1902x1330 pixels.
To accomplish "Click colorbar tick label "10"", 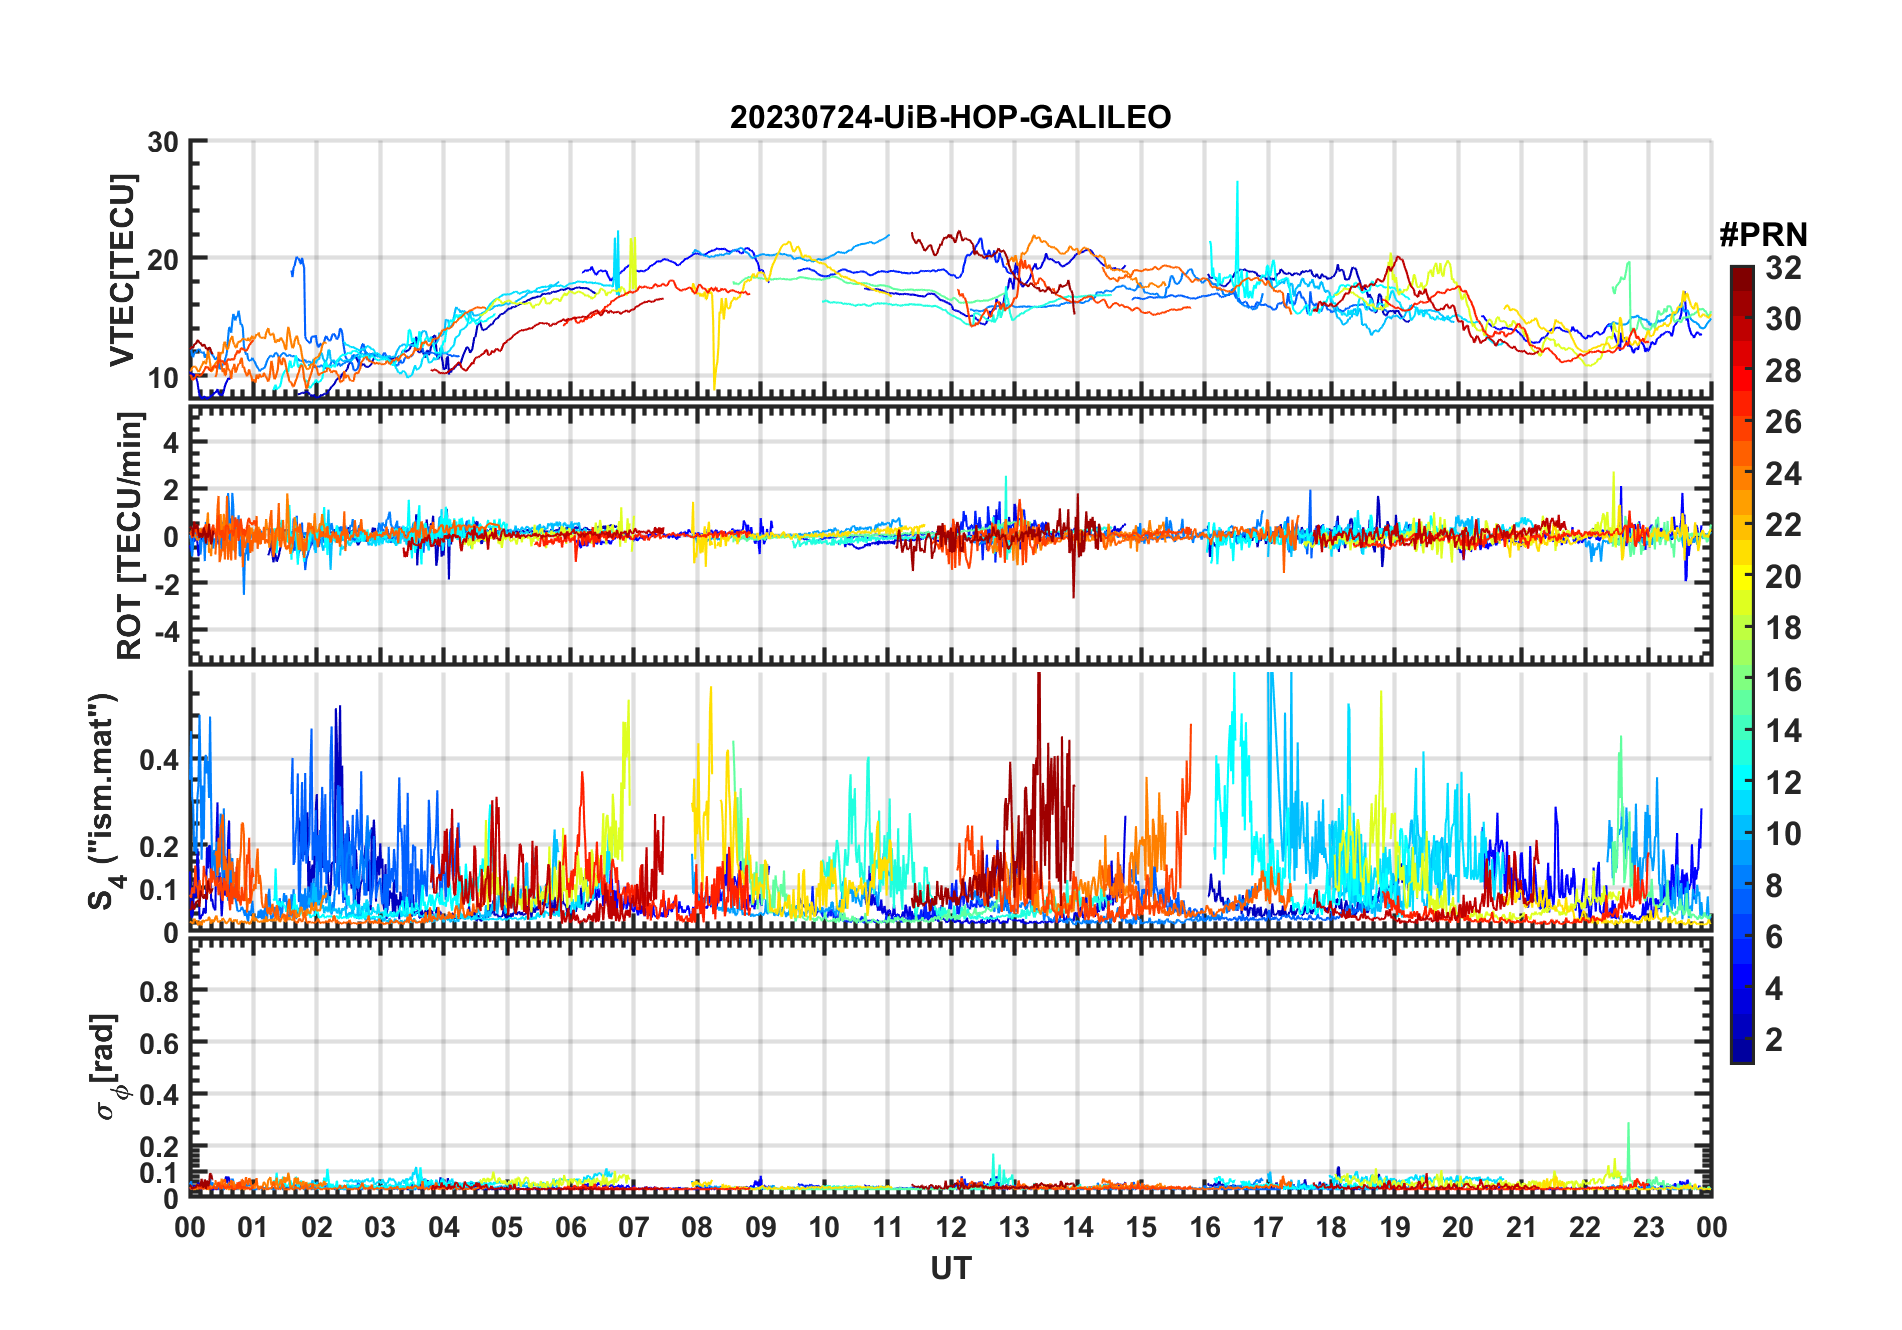I will [x=1783, y=834].
